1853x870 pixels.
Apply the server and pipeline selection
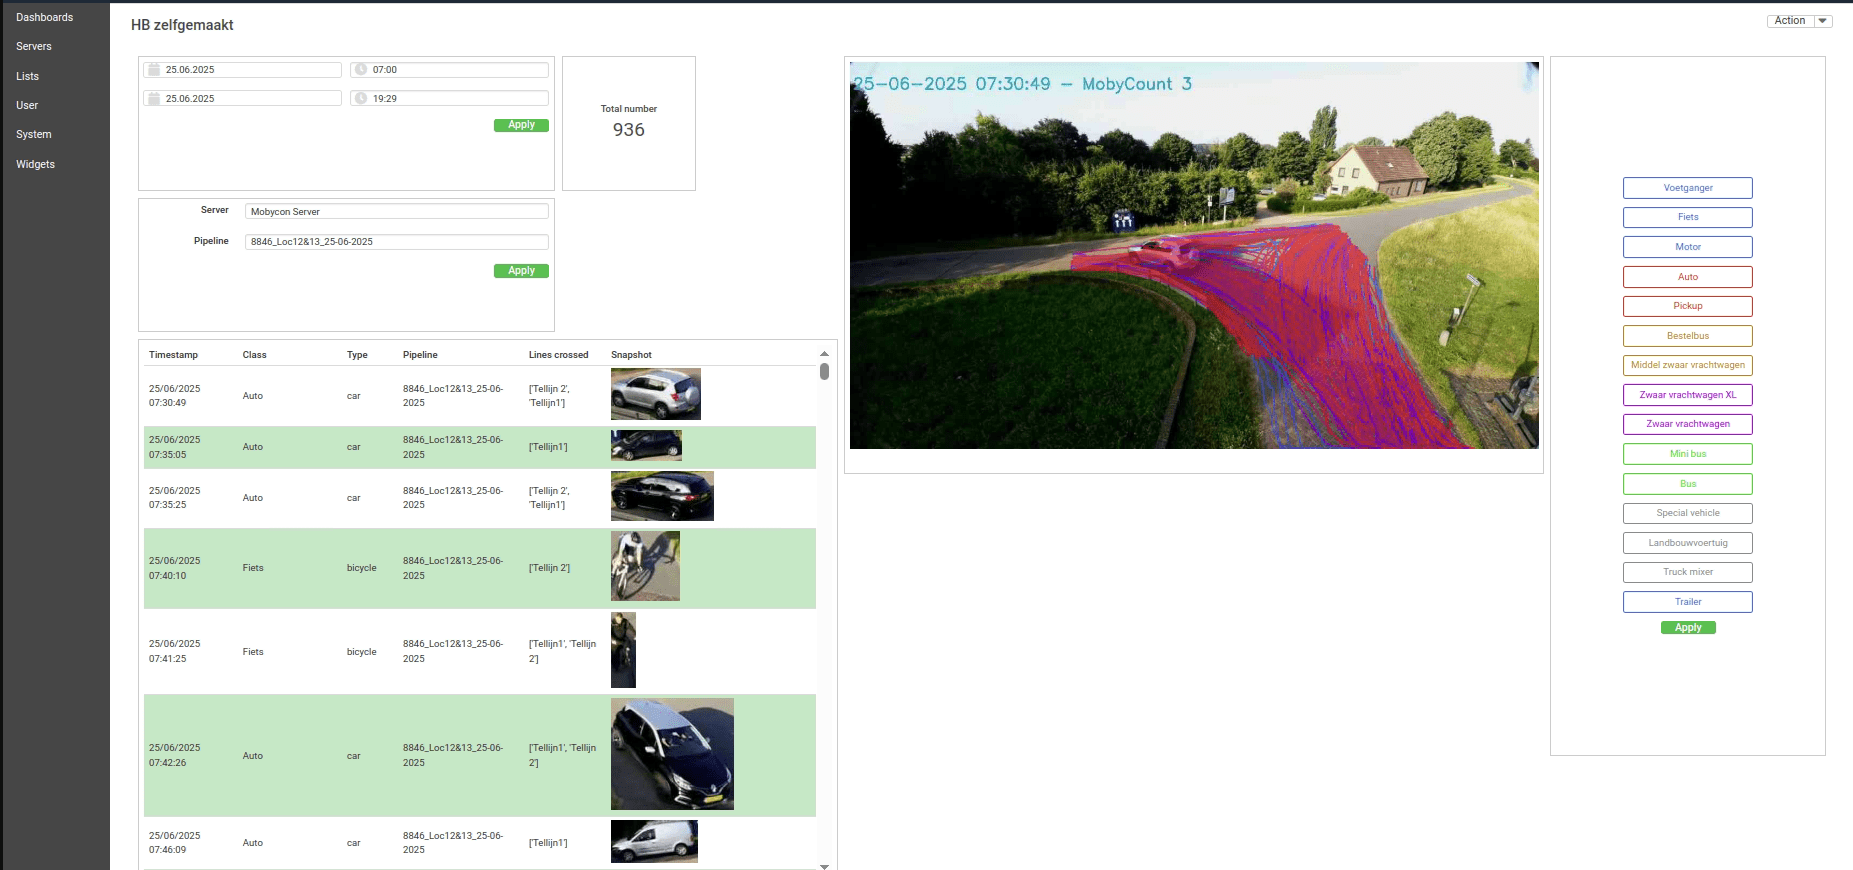pos(521,271)
